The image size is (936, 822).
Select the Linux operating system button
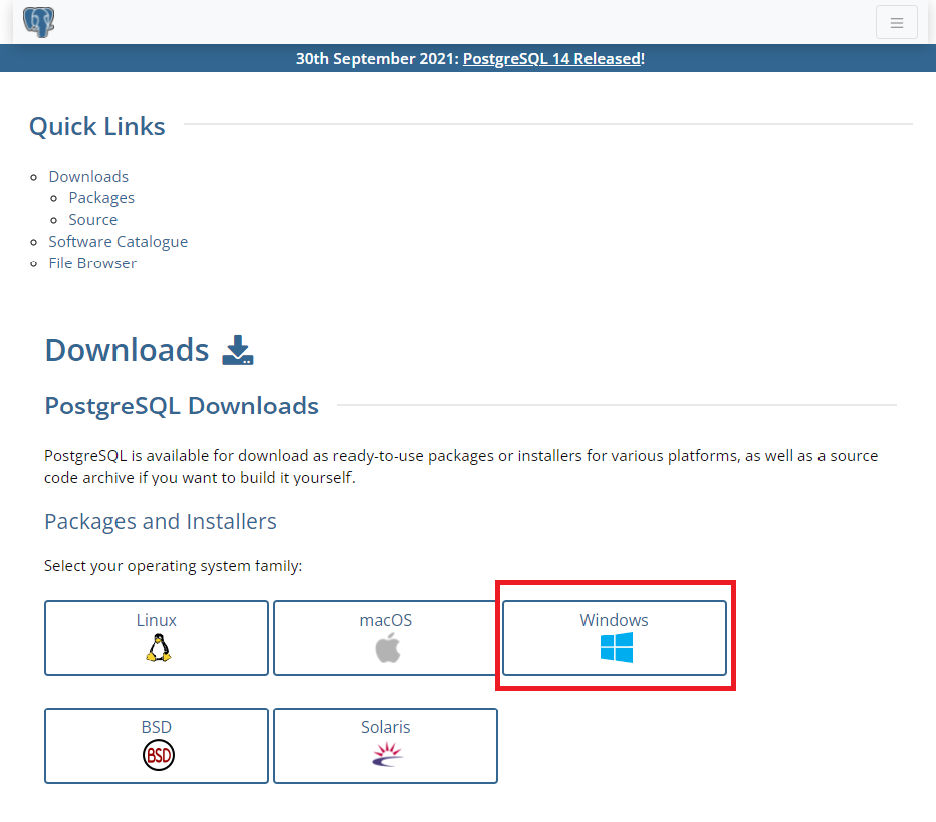156,638
